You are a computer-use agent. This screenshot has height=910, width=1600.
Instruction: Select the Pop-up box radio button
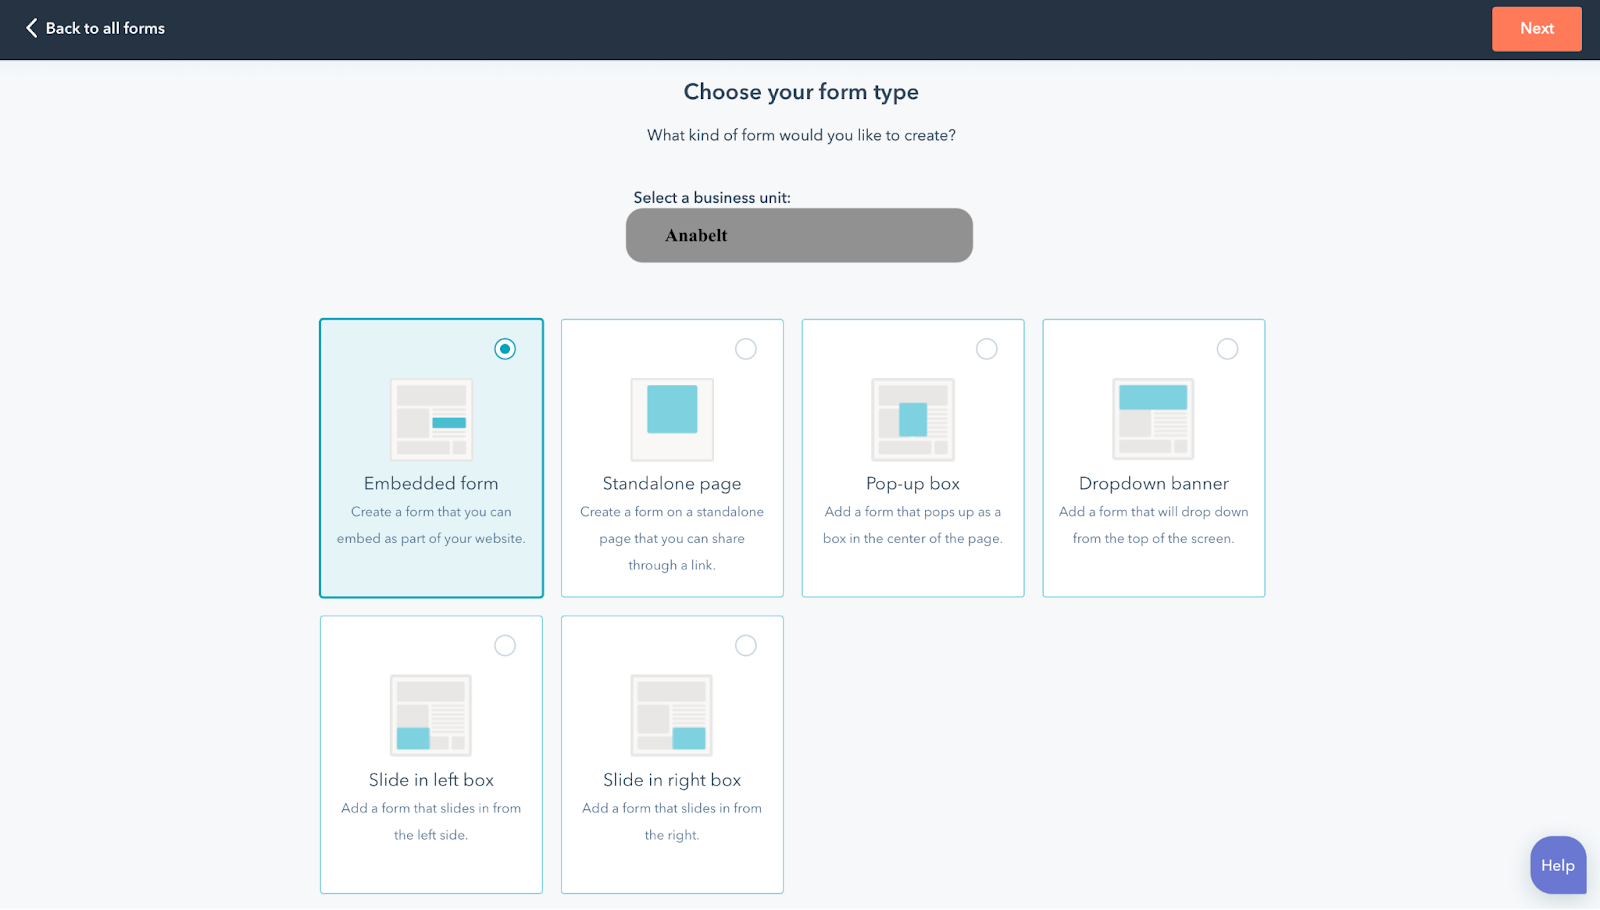coord(987,349)
